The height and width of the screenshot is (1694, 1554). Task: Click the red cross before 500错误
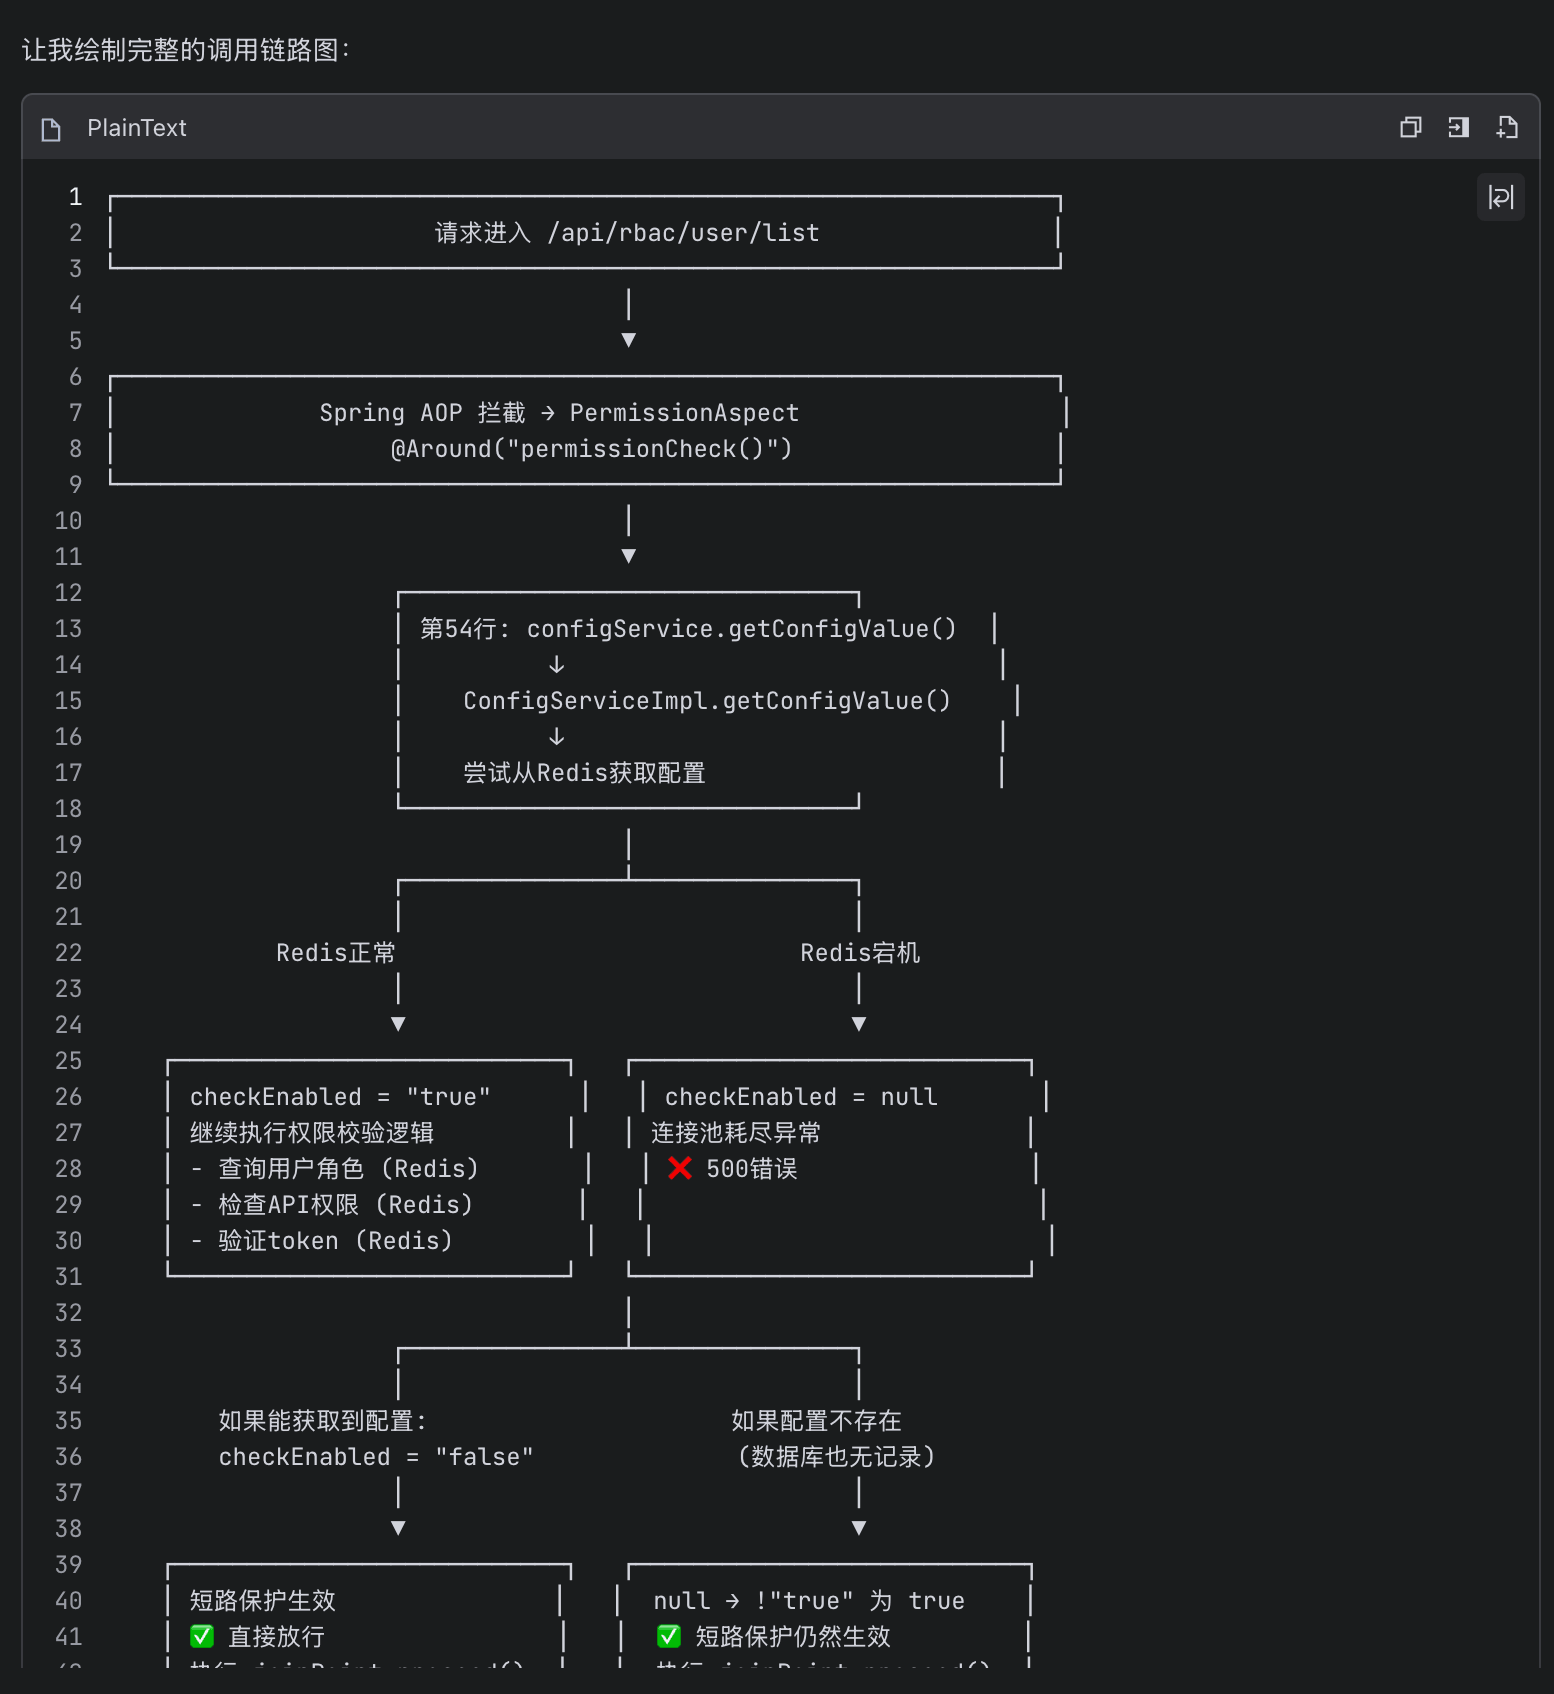680,1168
